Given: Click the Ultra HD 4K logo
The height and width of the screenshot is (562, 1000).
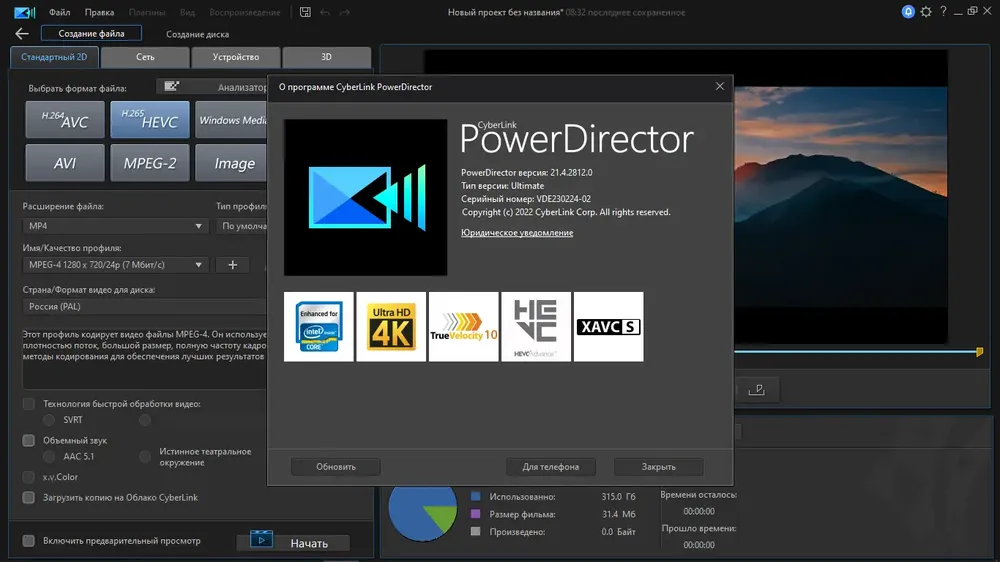Looking at the screenshot, I should point(391,327).
